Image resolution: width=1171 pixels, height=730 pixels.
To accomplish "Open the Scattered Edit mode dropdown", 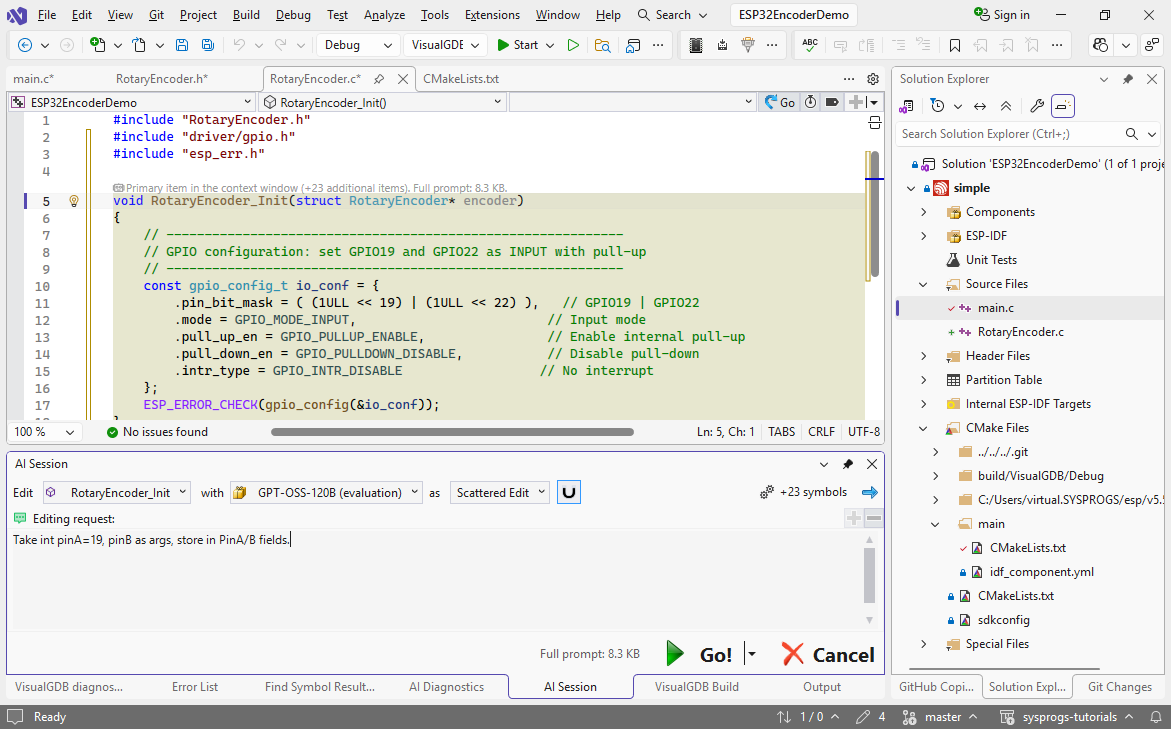I will point(499,492).
